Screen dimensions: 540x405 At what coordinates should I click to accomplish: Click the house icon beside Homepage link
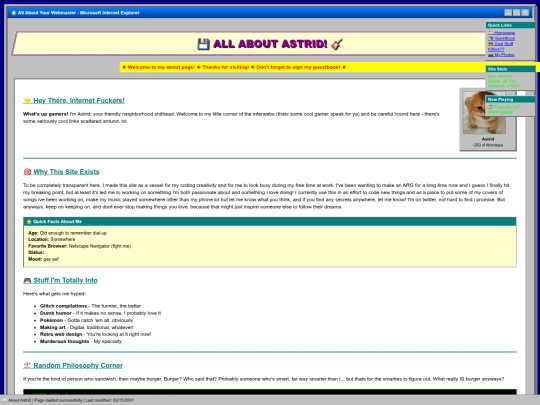point(491,33)
